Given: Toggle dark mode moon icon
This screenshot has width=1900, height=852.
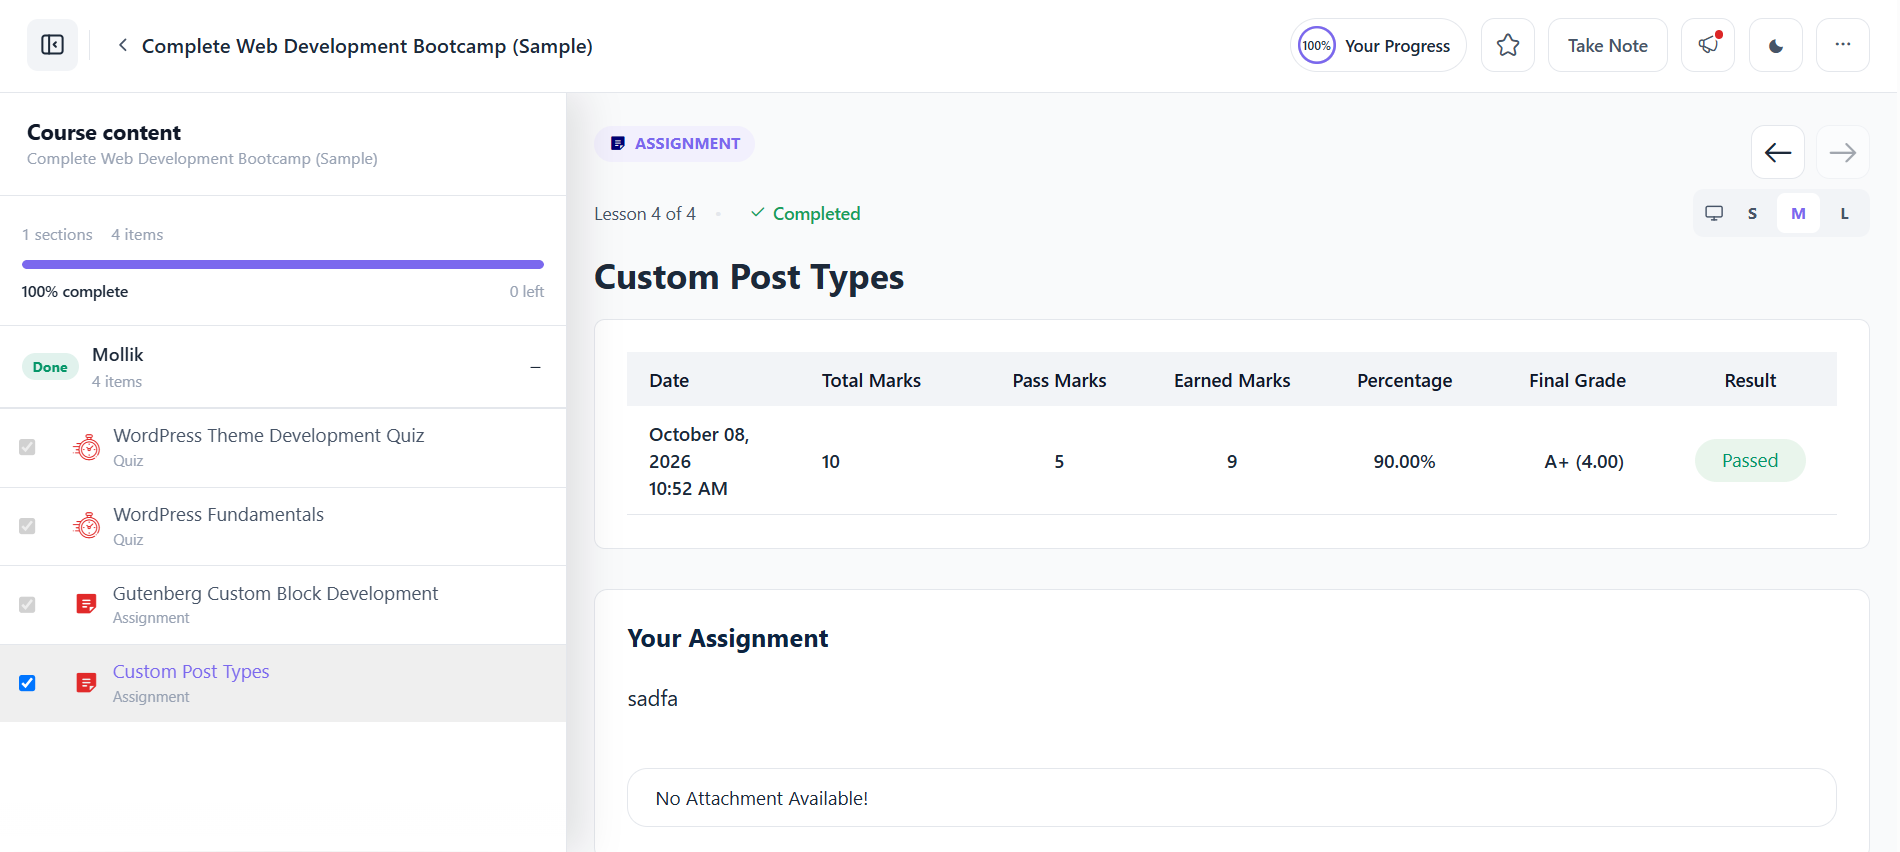Looking at the screenshot, I should pyautogui.click(x=1775, y=45).
